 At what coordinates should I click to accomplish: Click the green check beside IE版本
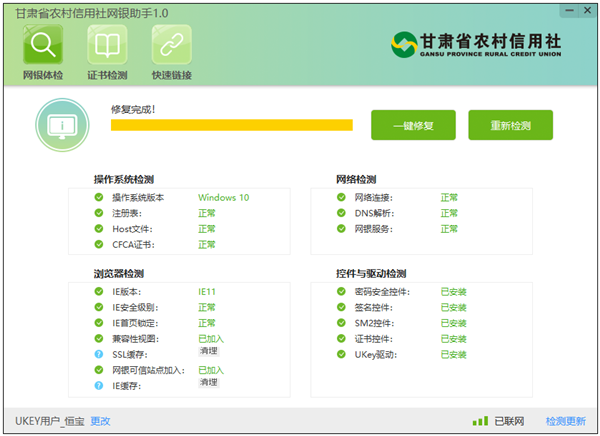(x=99, y=291)
